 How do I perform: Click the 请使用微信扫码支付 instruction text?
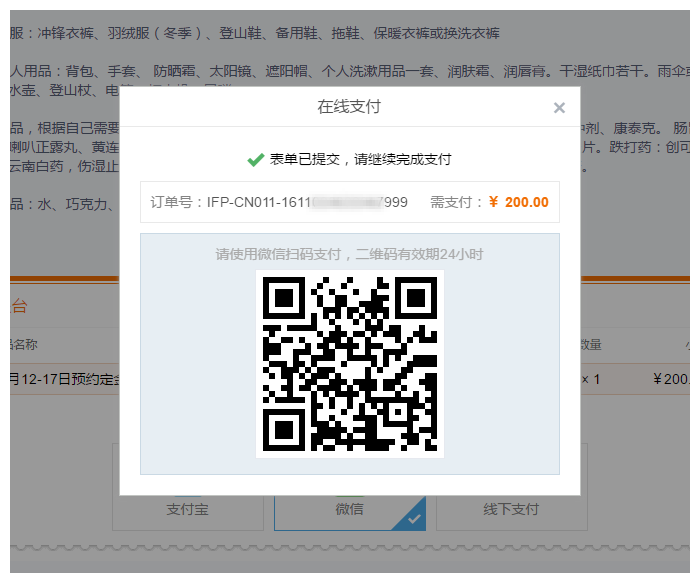coord(350,254)
